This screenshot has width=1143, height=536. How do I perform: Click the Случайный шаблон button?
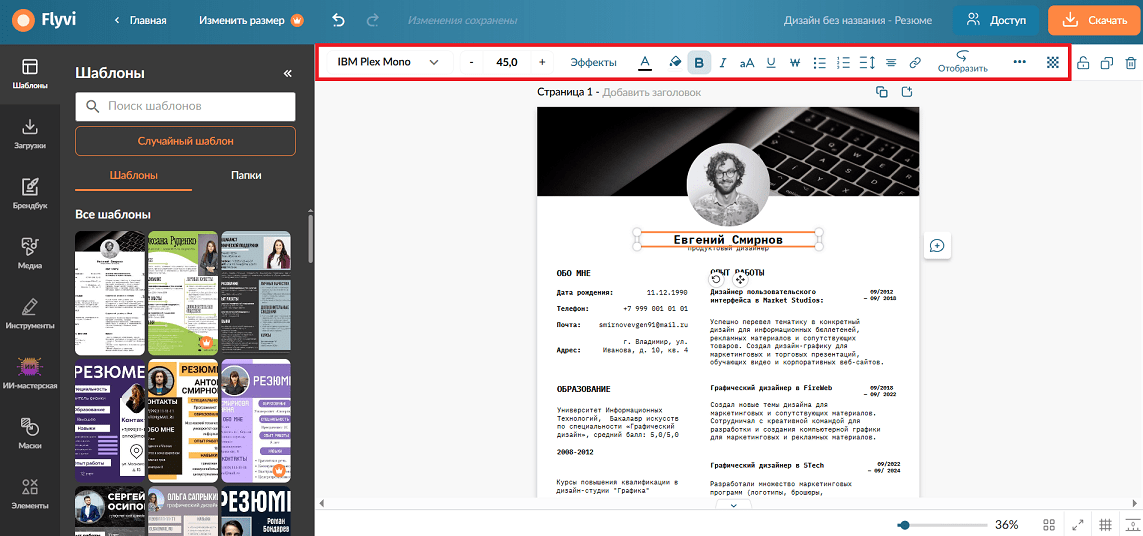185,141
